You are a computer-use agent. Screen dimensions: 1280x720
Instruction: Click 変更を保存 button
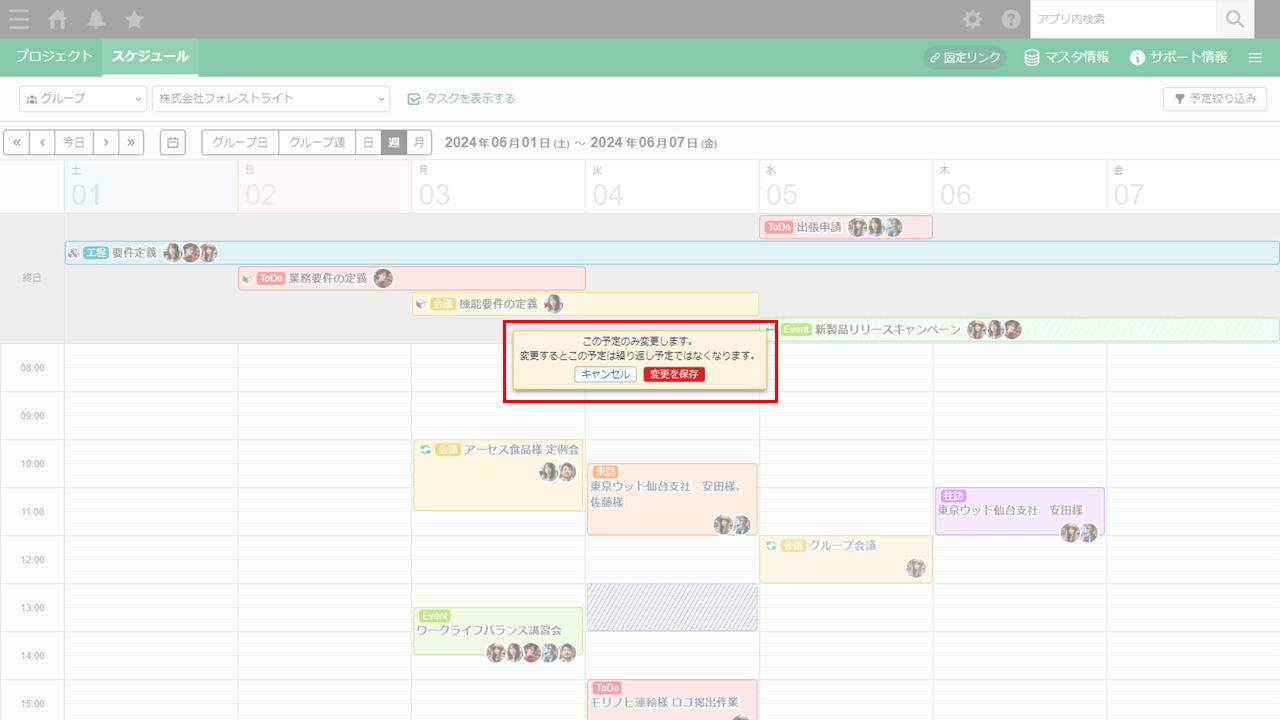pyautogui.click(x=674, y=374)
